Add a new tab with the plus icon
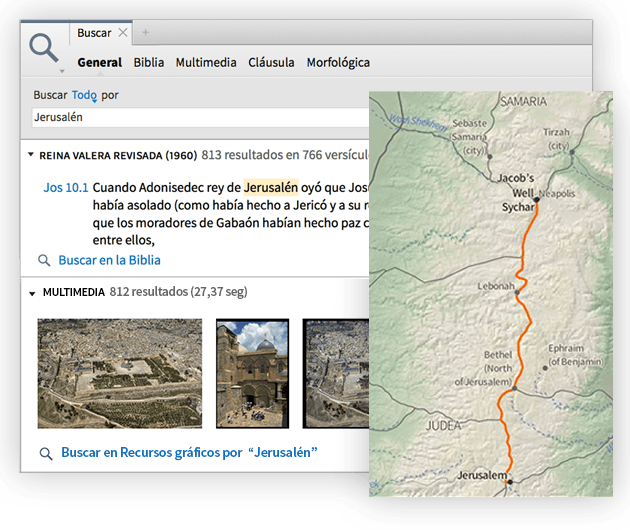Image resolution: width=630 pixels, height=530 pixels. click(x=145, y=32)
